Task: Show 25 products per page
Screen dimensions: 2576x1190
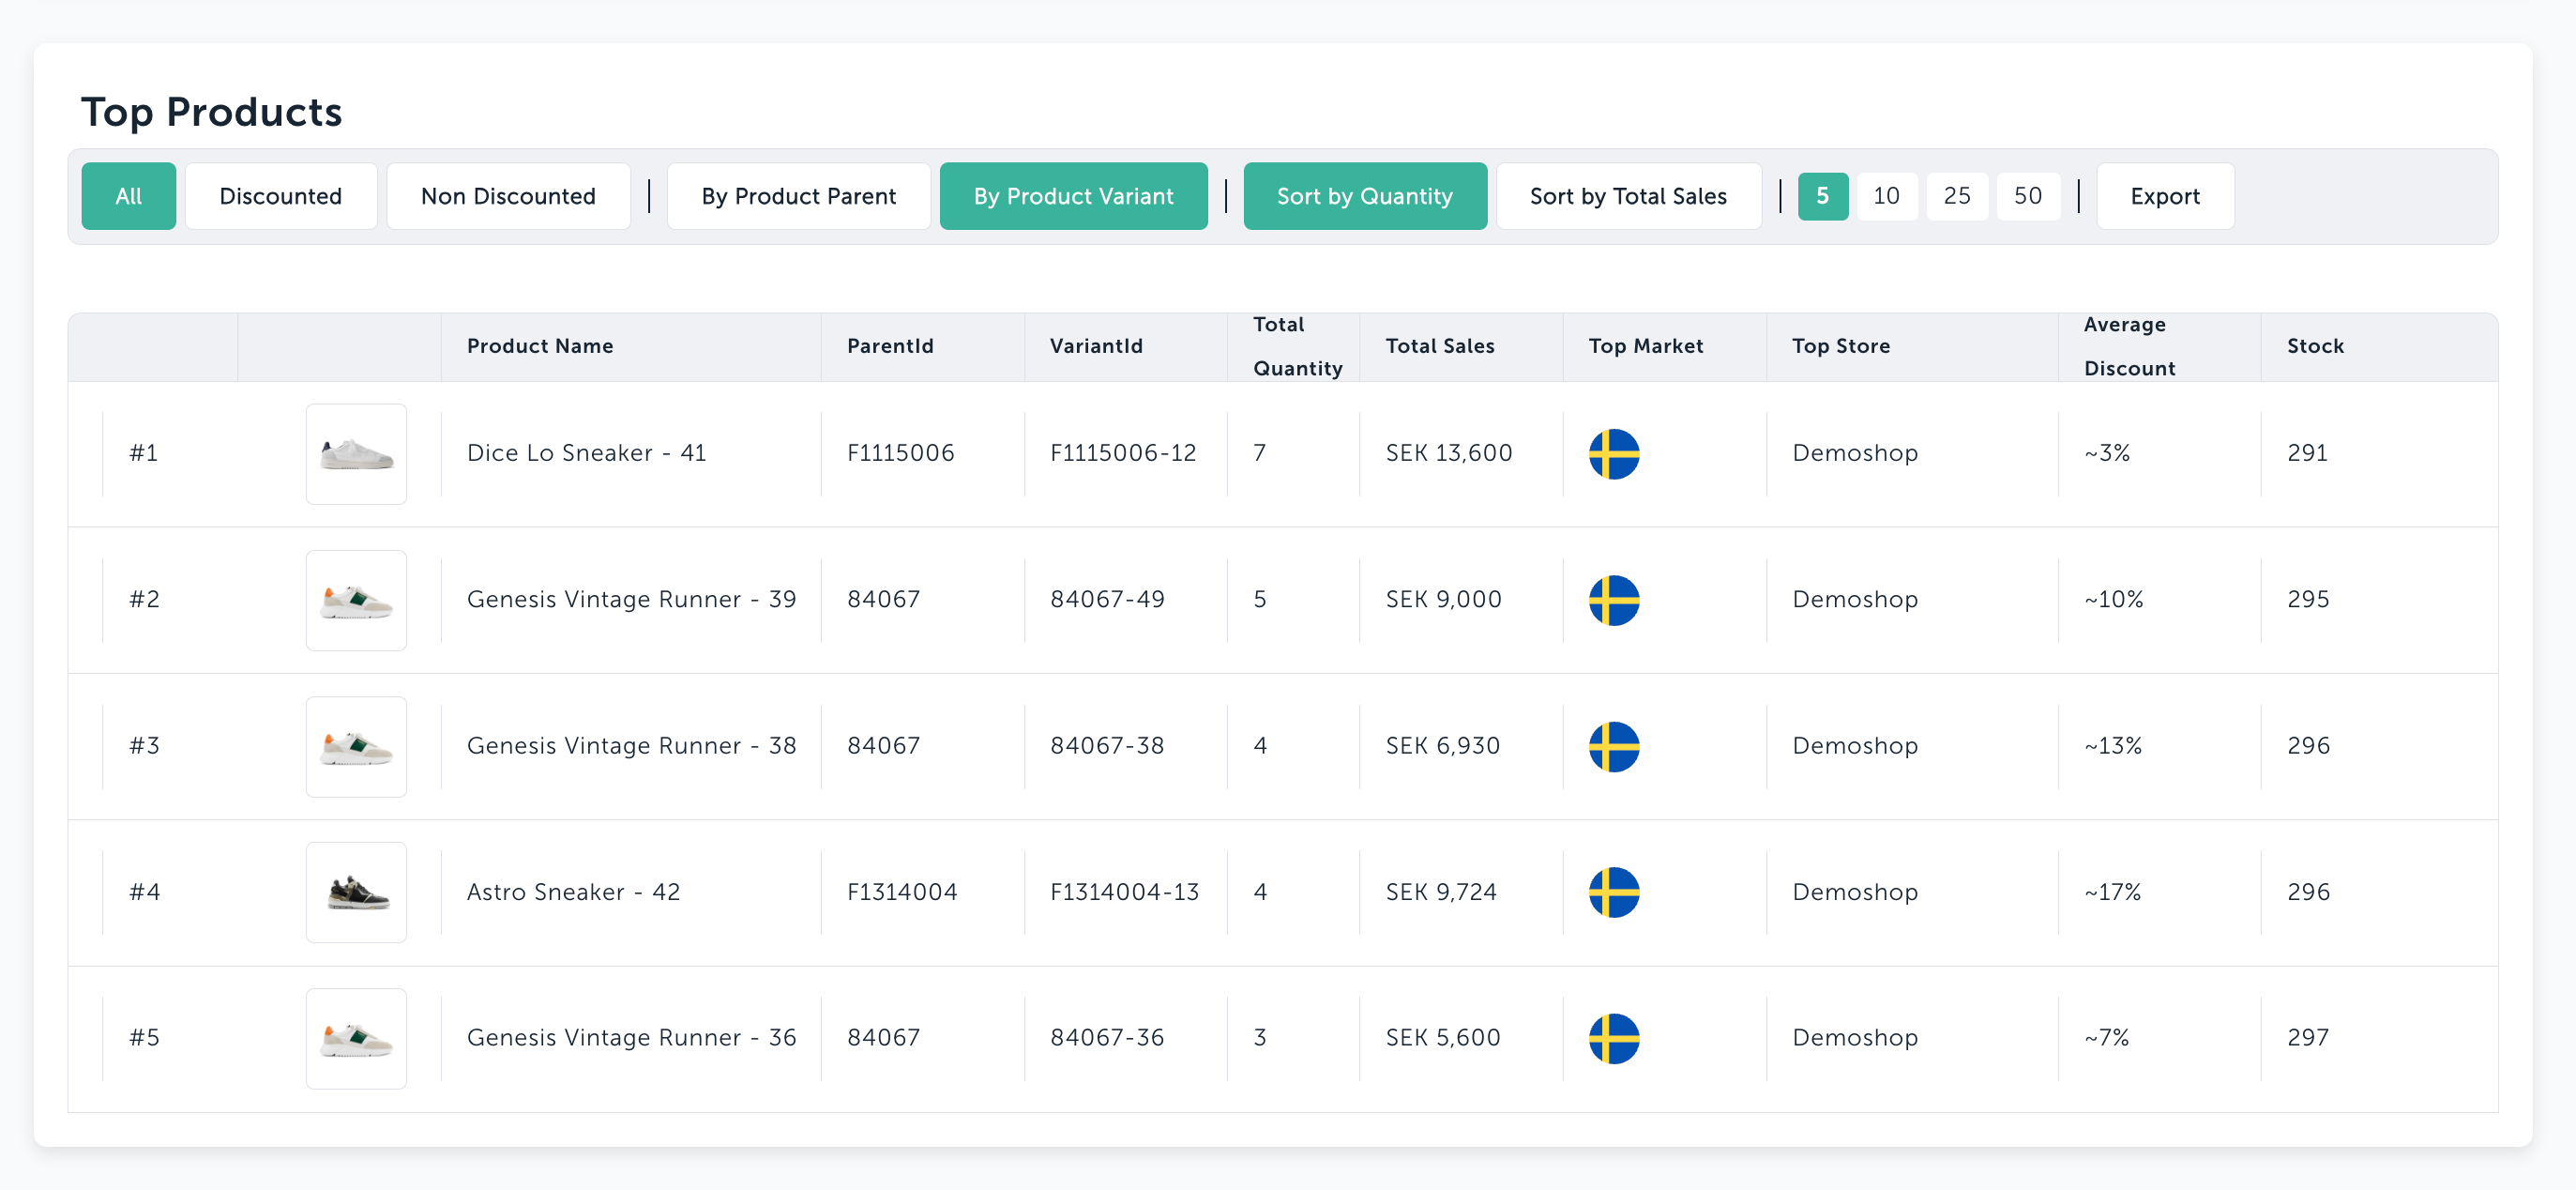Action: pos(1957,196)
